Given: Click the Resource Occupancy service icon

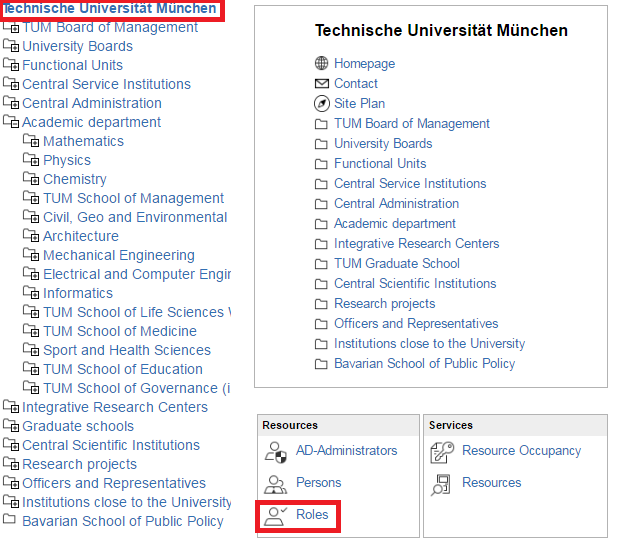Looking at the screenshot, I should [442, 452].
